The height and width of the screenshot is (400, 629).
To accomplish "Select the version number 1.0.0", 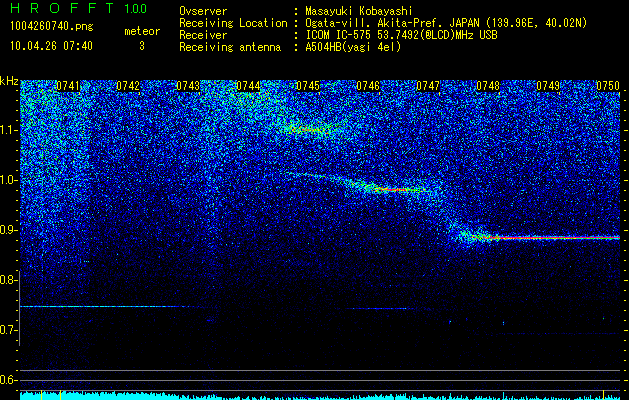I will coord(136,8).
